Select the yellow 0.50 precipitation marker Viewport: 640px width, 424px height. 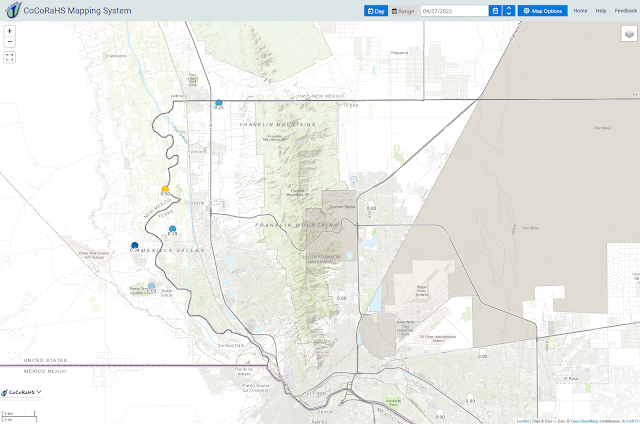pos(165,189)
